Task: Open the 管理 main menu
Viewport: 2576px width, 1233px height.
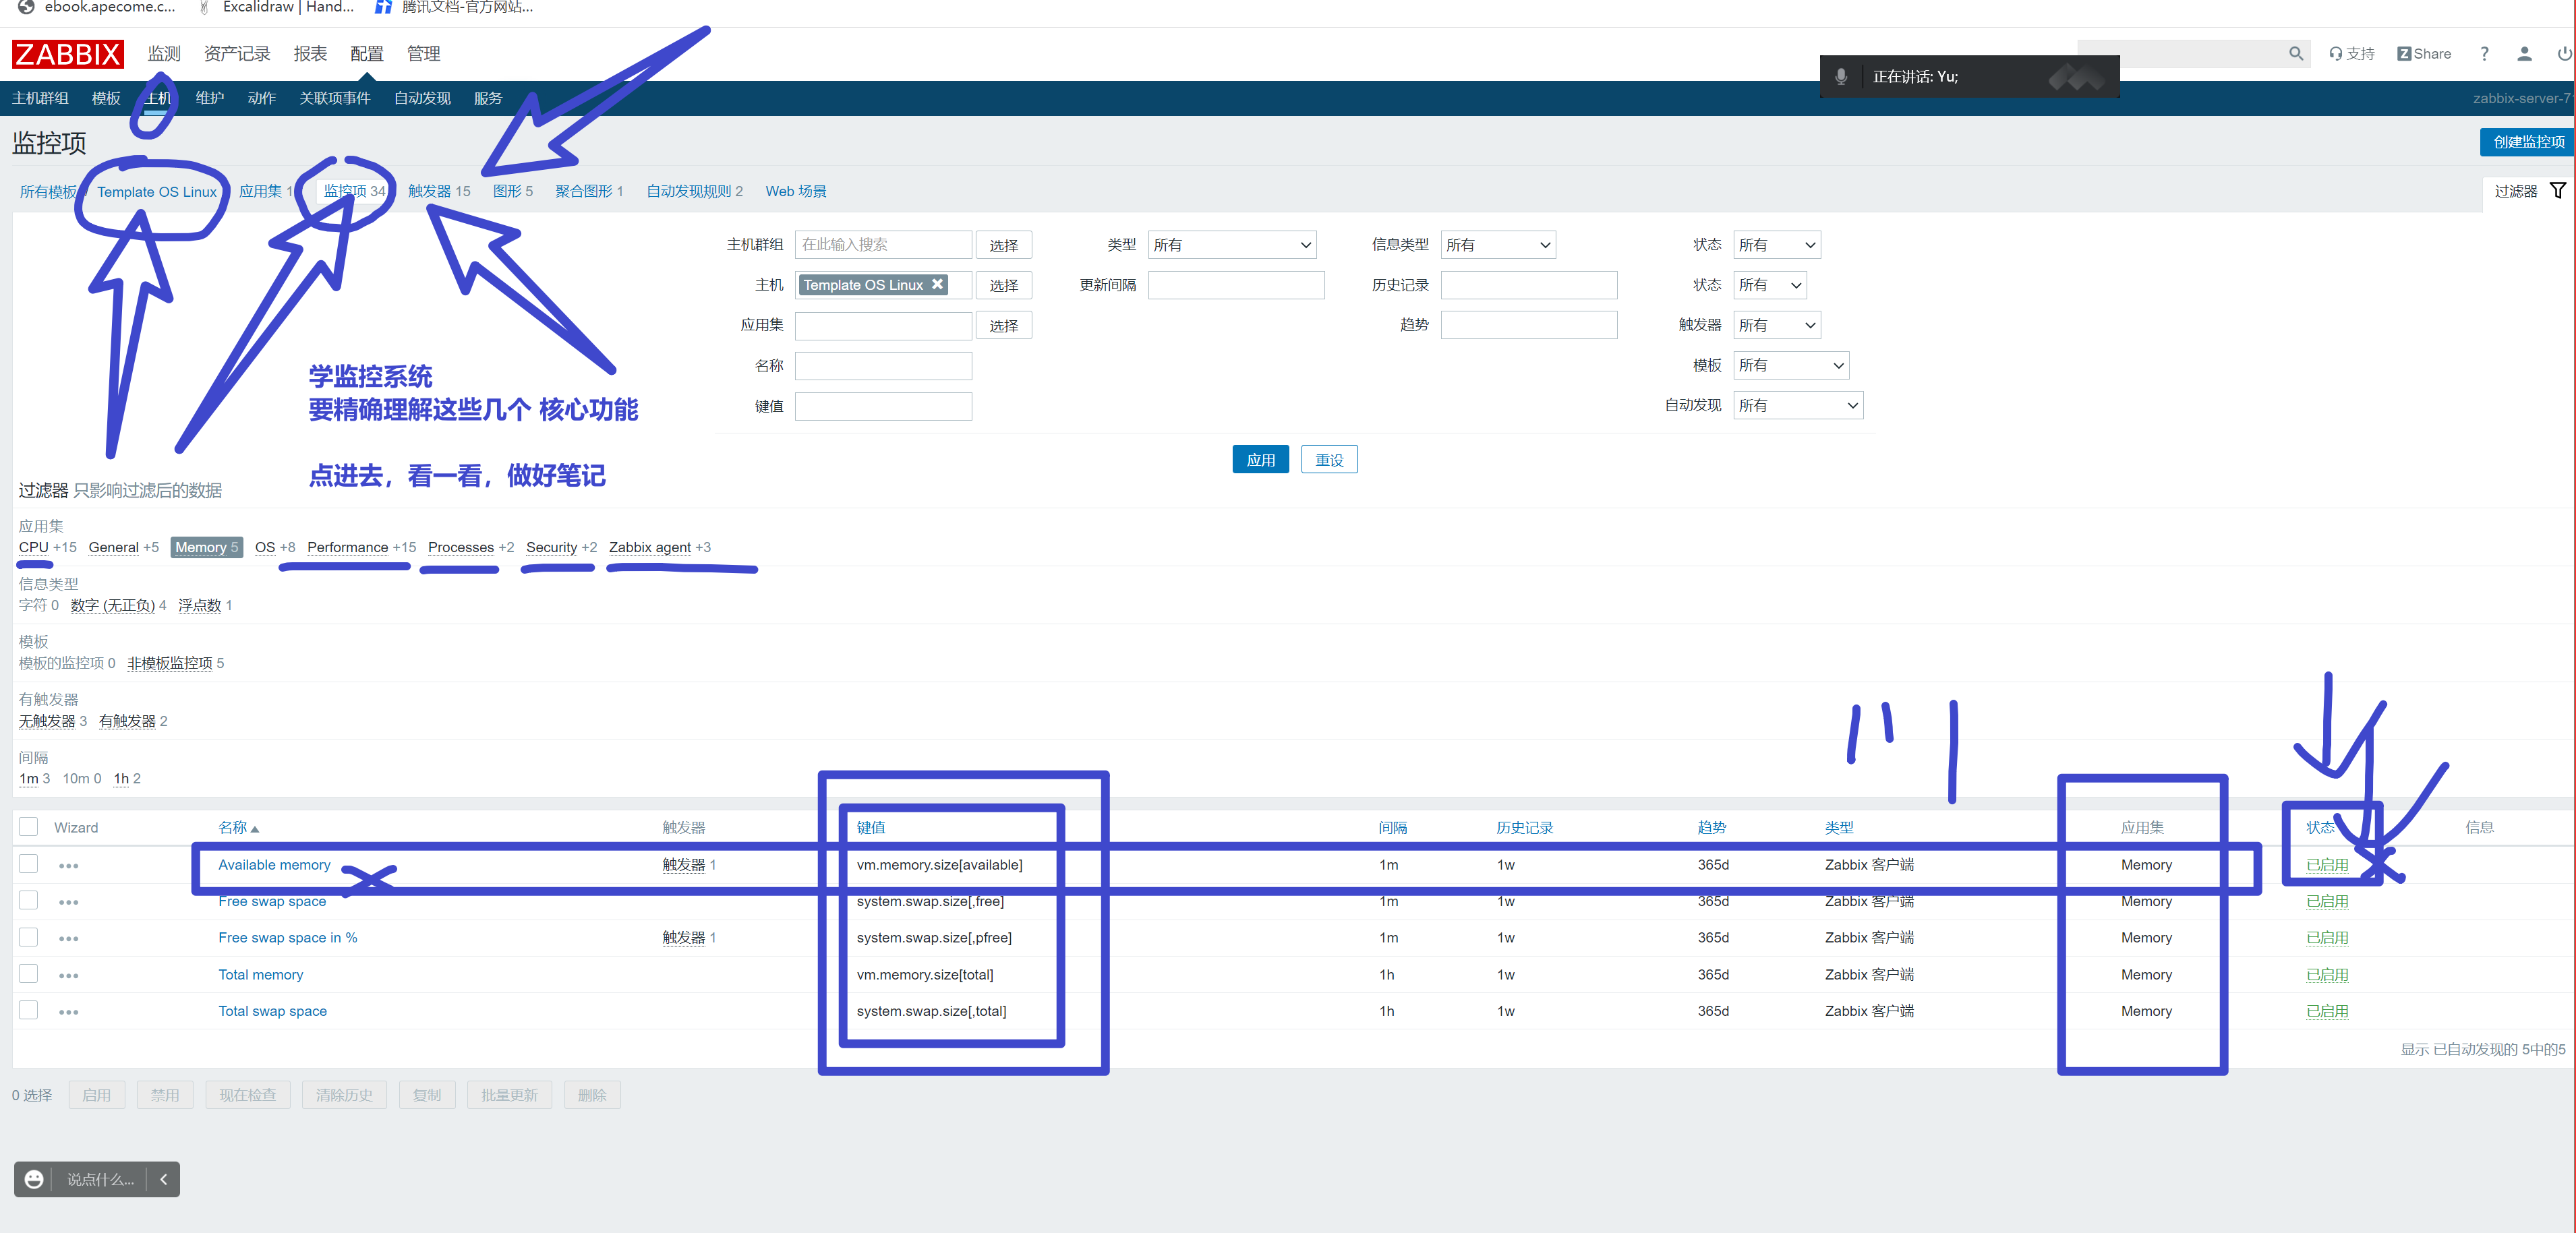Action: point(423,54)
